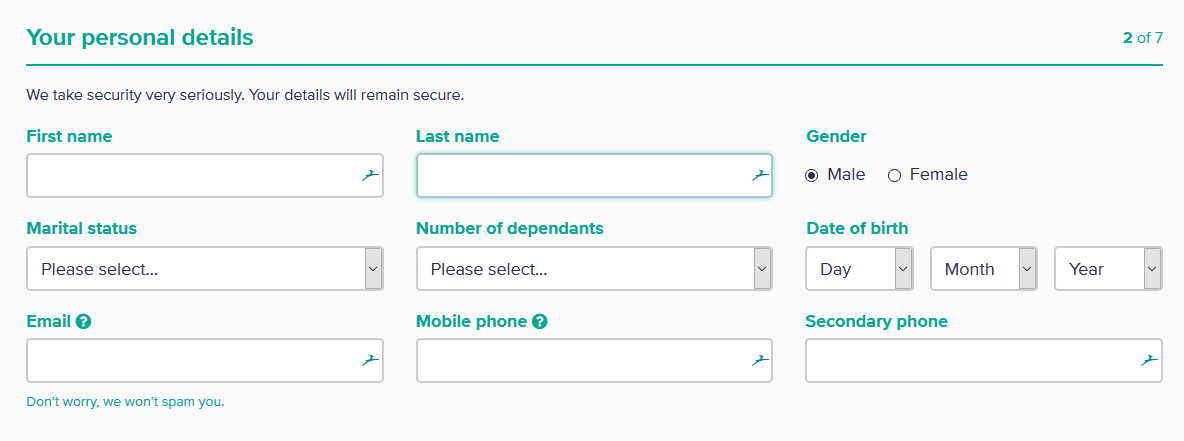The image size is (1184, 441).
Task: Open the Email help question-mark icon
Action: coord(84,322)
